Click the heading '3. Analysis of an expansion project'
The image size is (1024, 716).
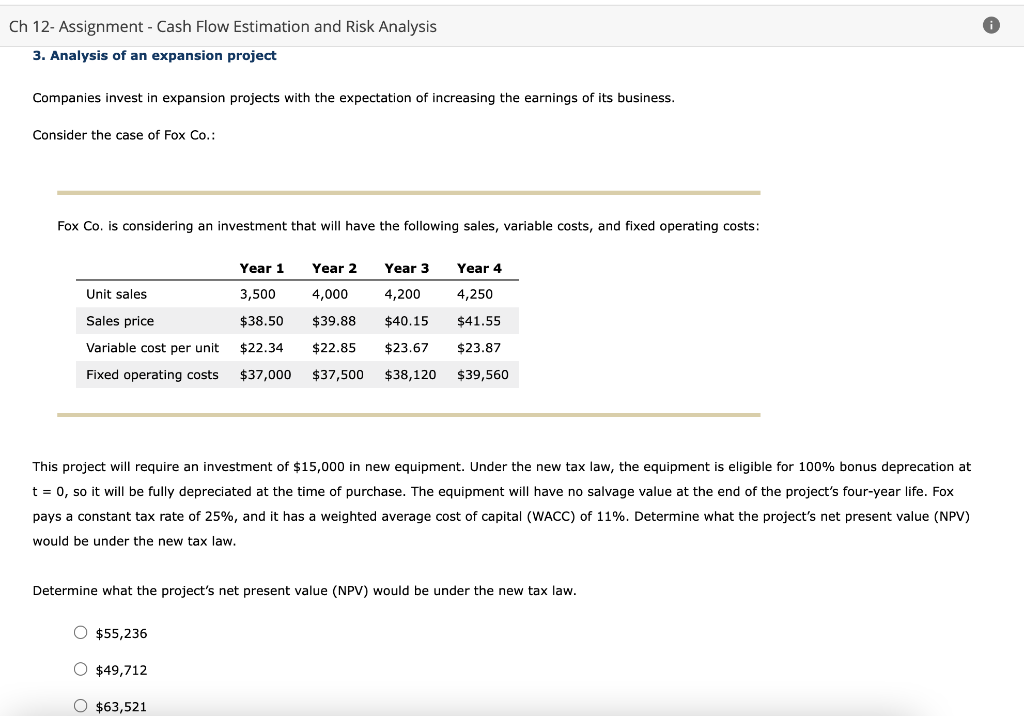[154, 55]
